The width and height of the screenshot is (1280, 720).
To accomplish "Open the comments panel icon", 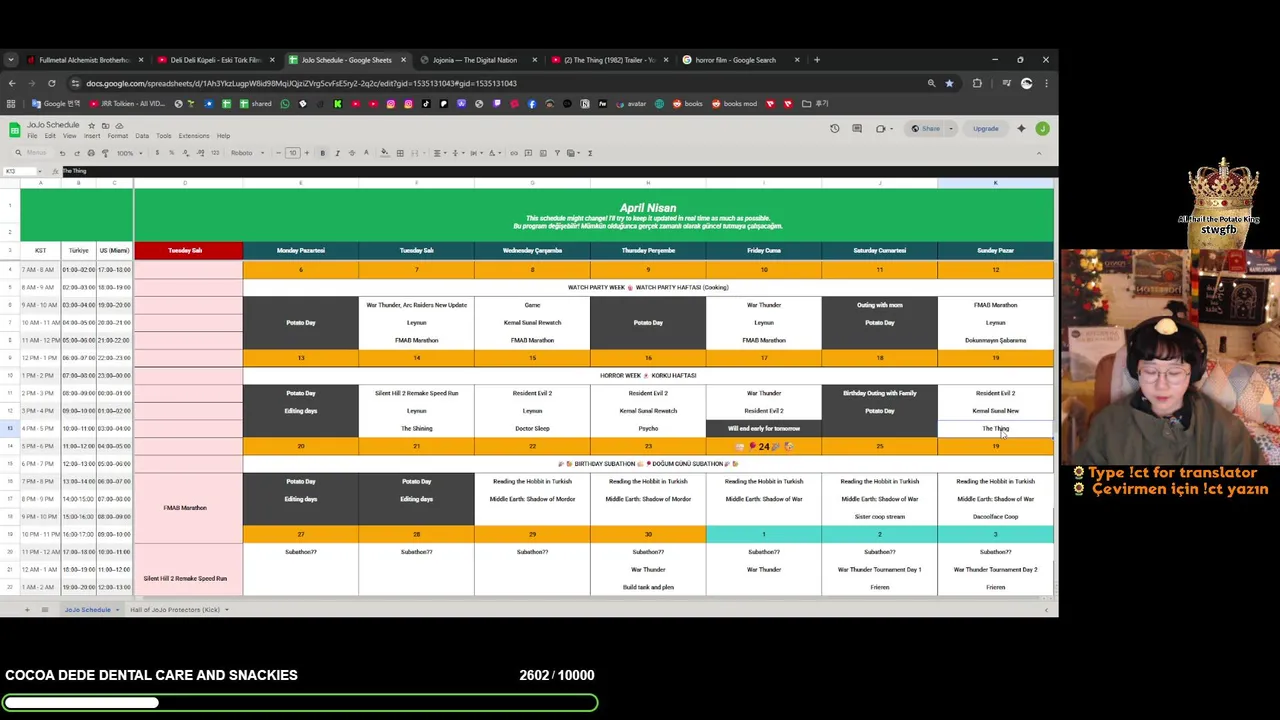I will point(857,128).
